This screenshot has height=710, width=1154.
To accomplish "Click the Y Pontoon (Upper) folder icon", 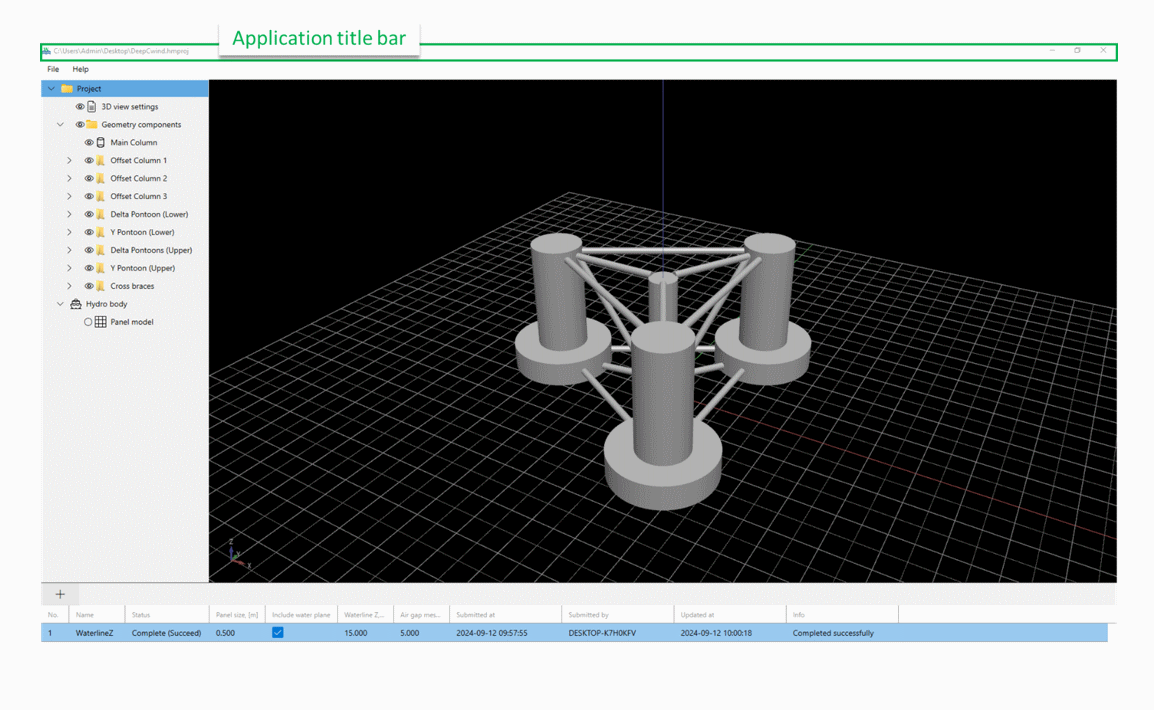I will coord(101,268).
